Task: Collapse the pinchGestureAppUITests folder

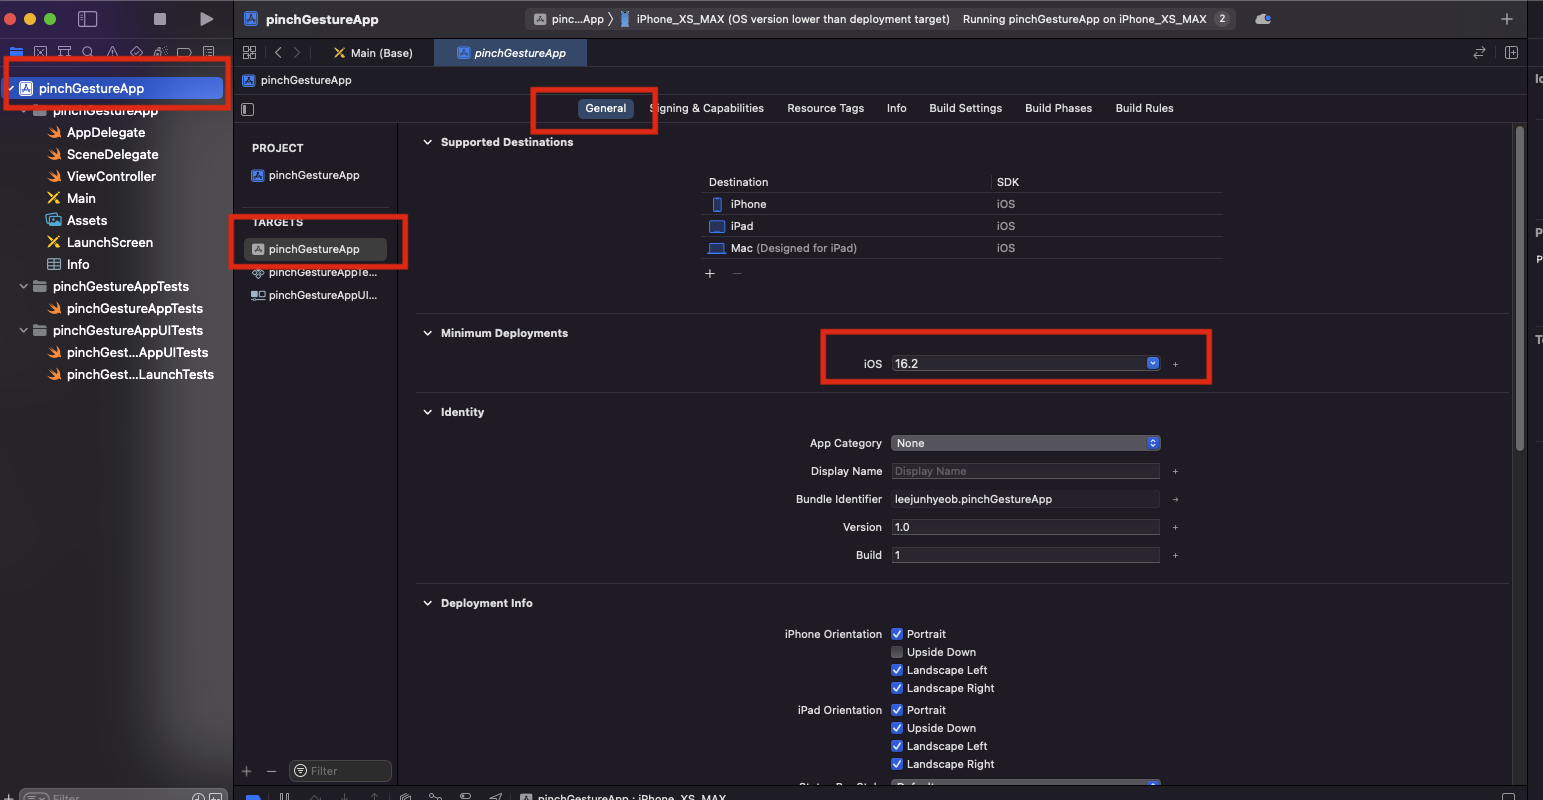Action: click(x=24, y=330)
